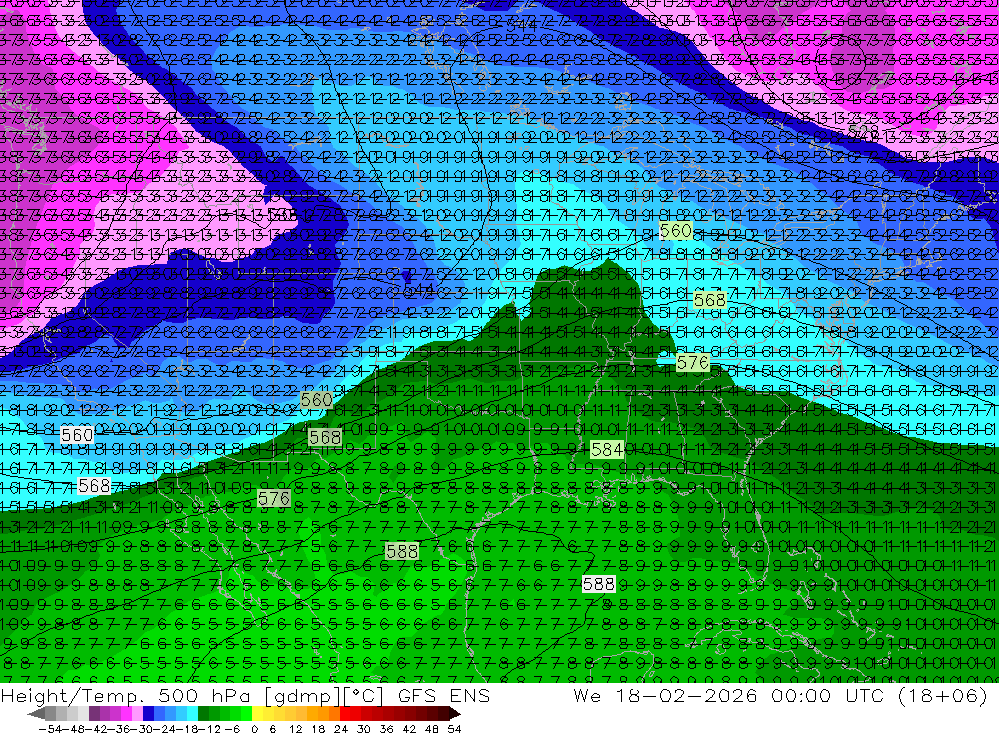The height and width of the screenshot is (733, 1000).
Task: Click the left gray arrow end of color scale
Action: [x=36, y=713]
